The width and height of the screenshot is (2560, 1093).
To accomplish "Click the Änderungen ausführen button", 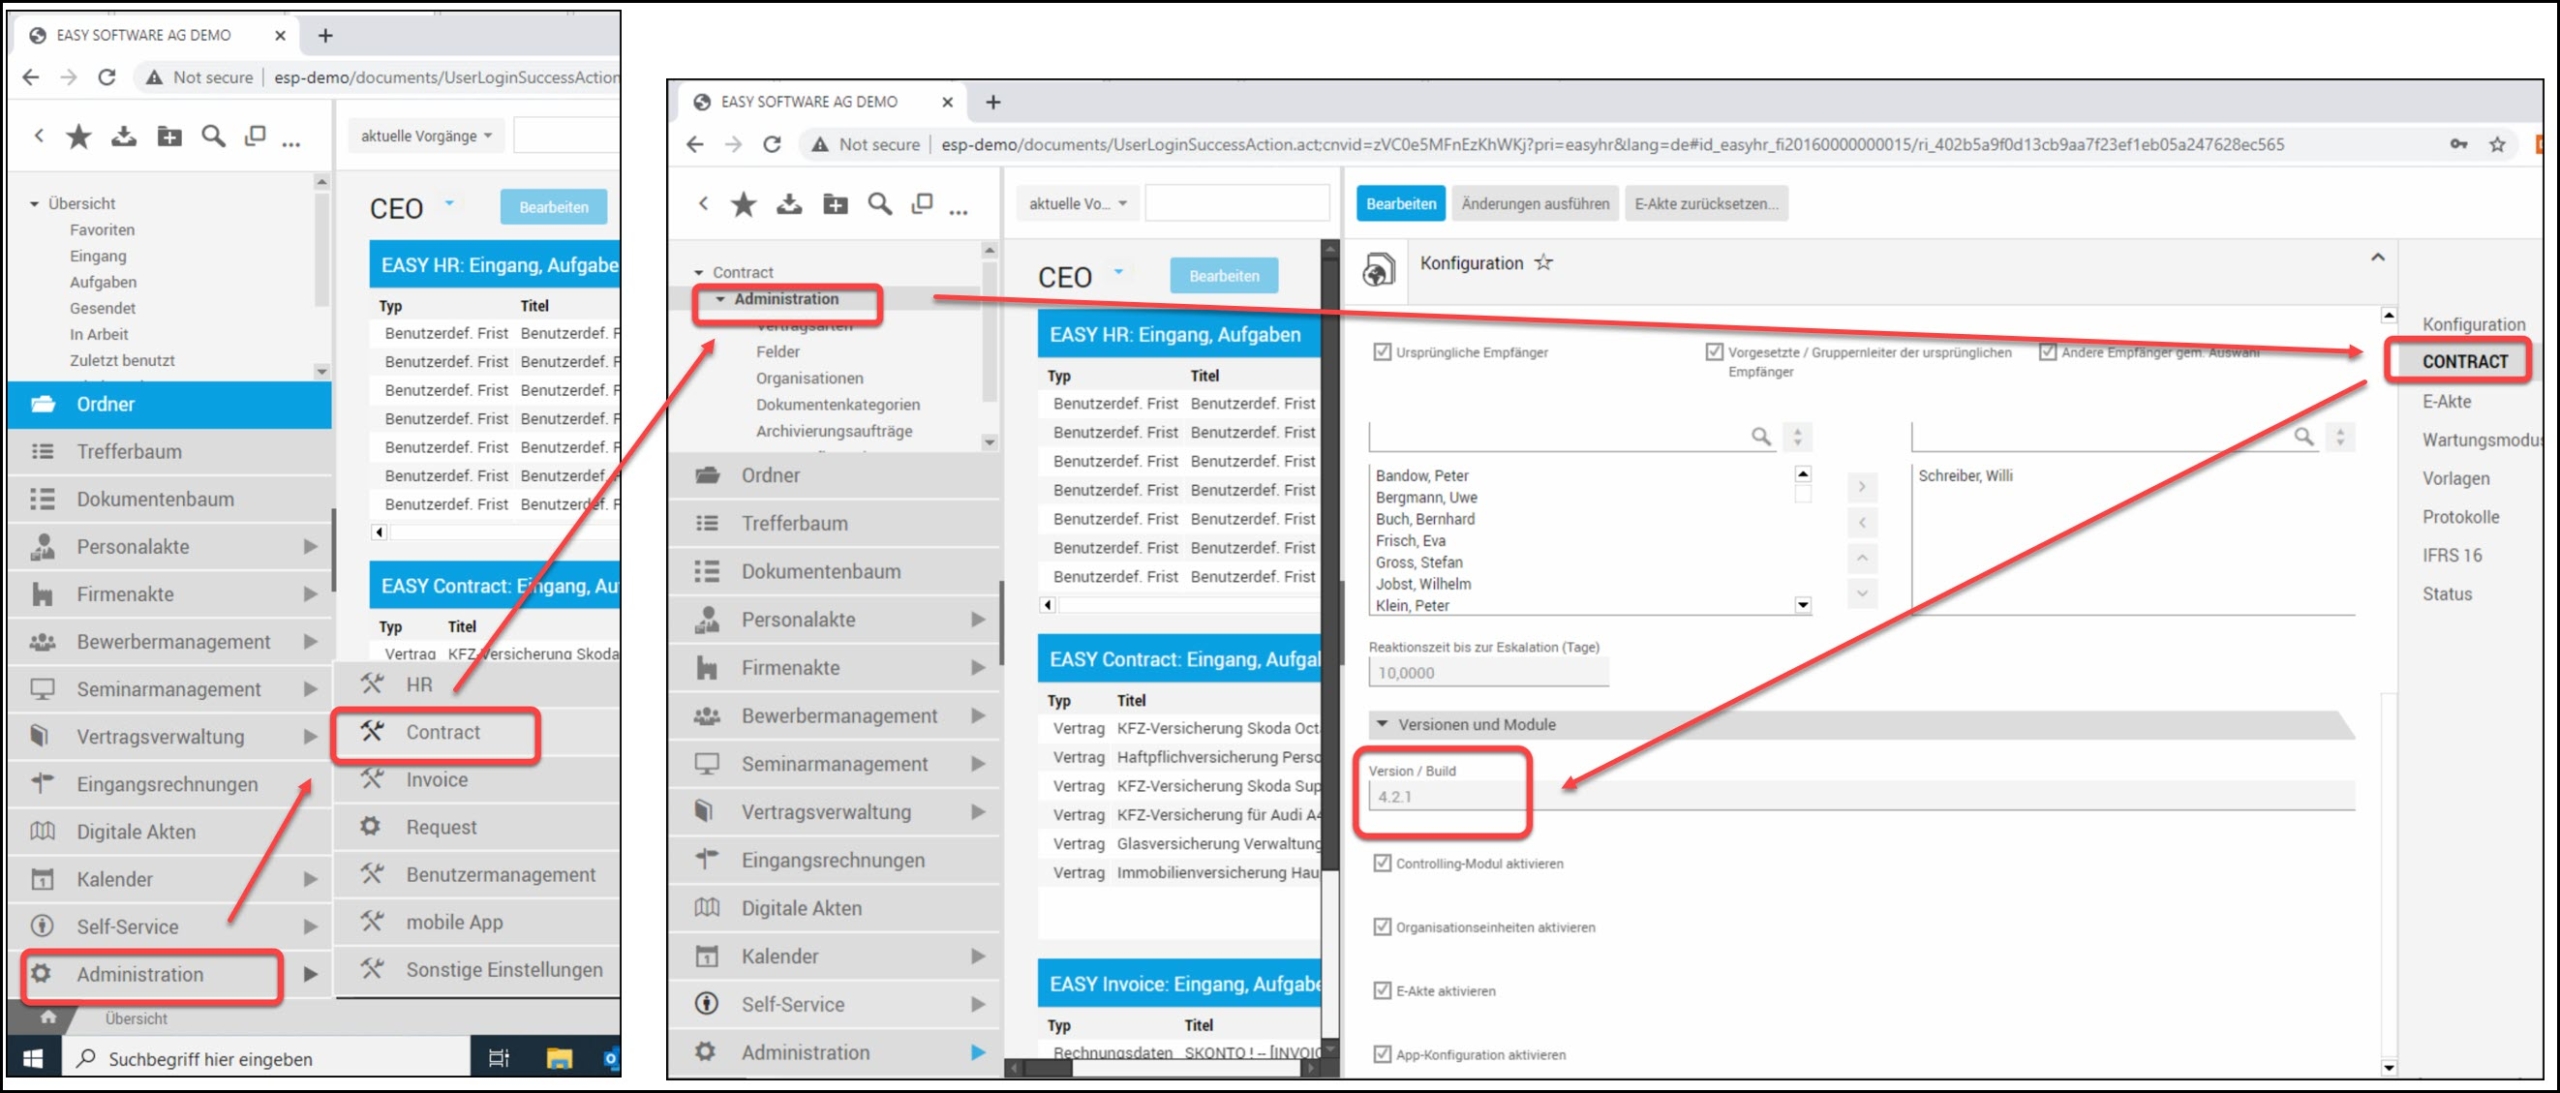I will (x=1534, y=204).
